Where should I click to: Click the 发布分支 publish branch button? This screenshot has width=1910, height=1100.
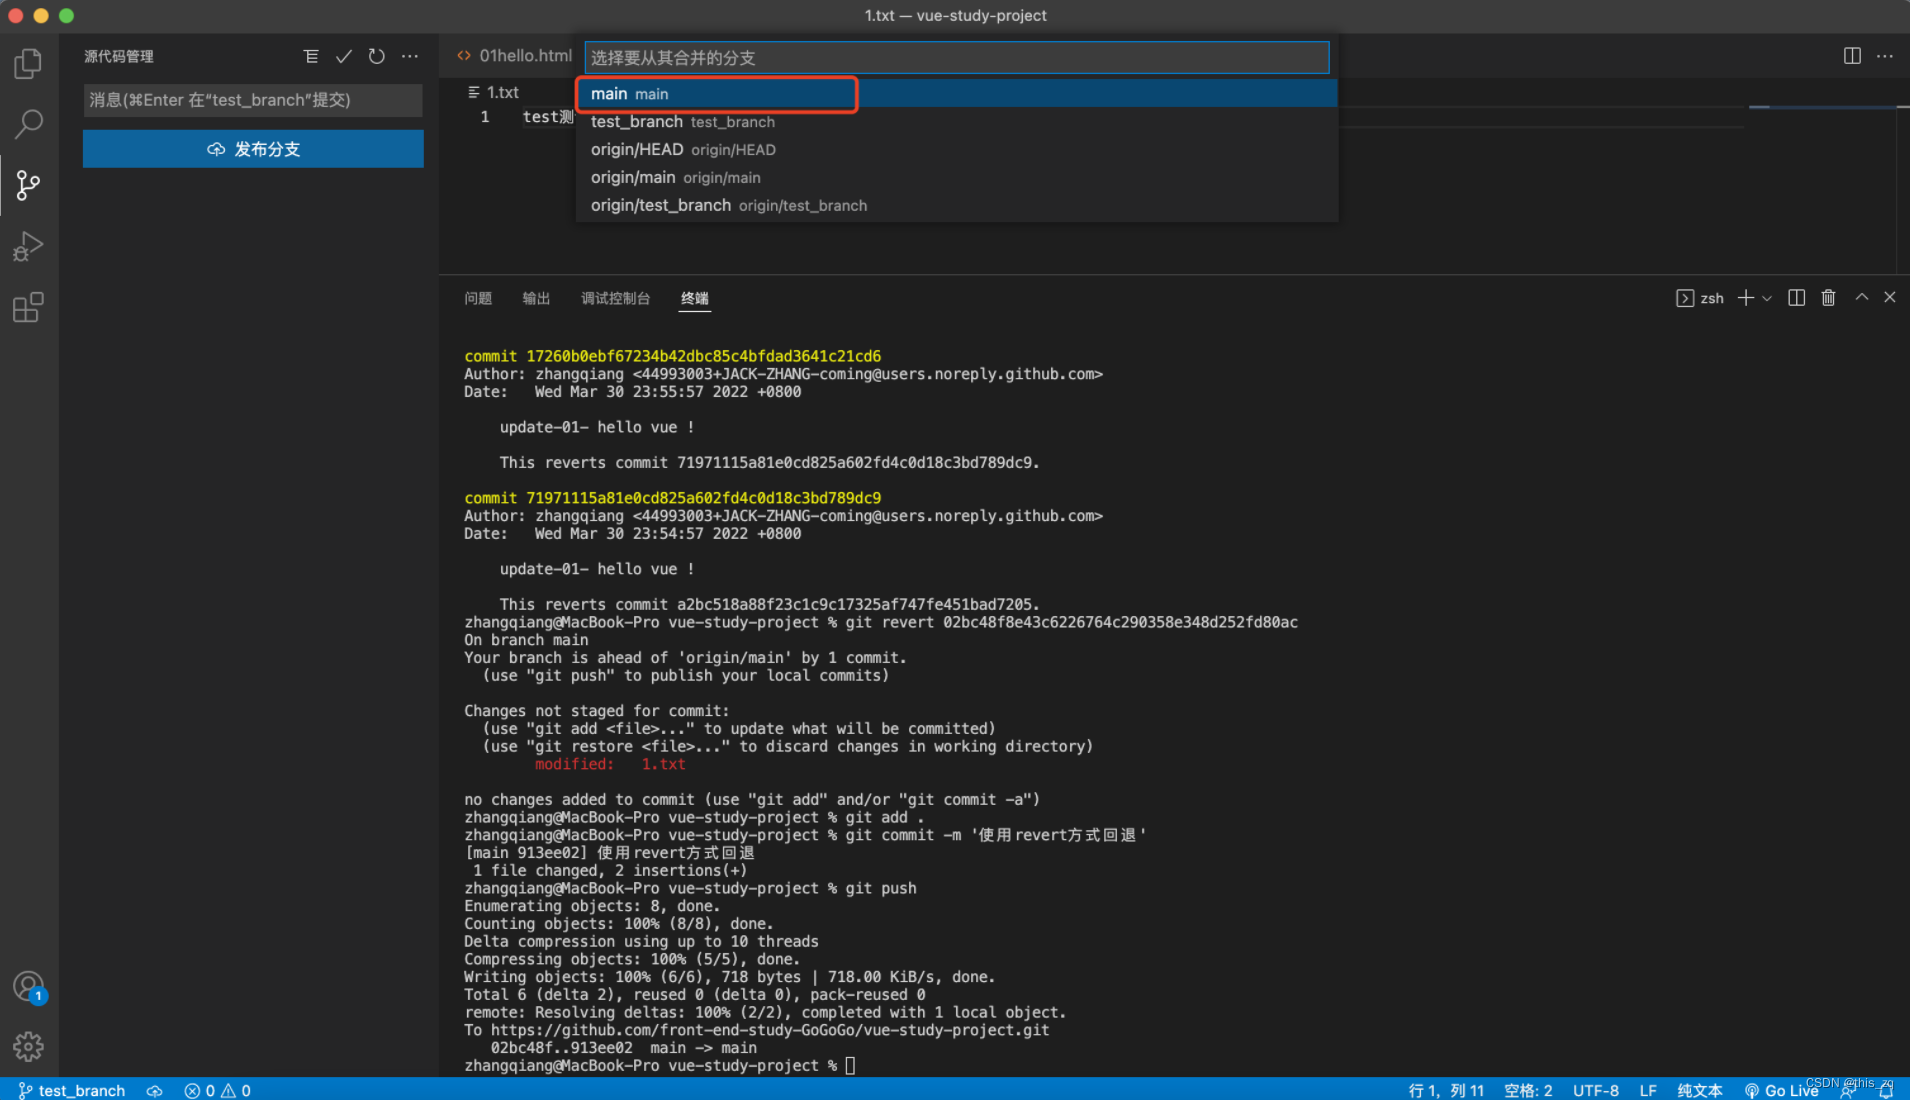tap(253, 149)
